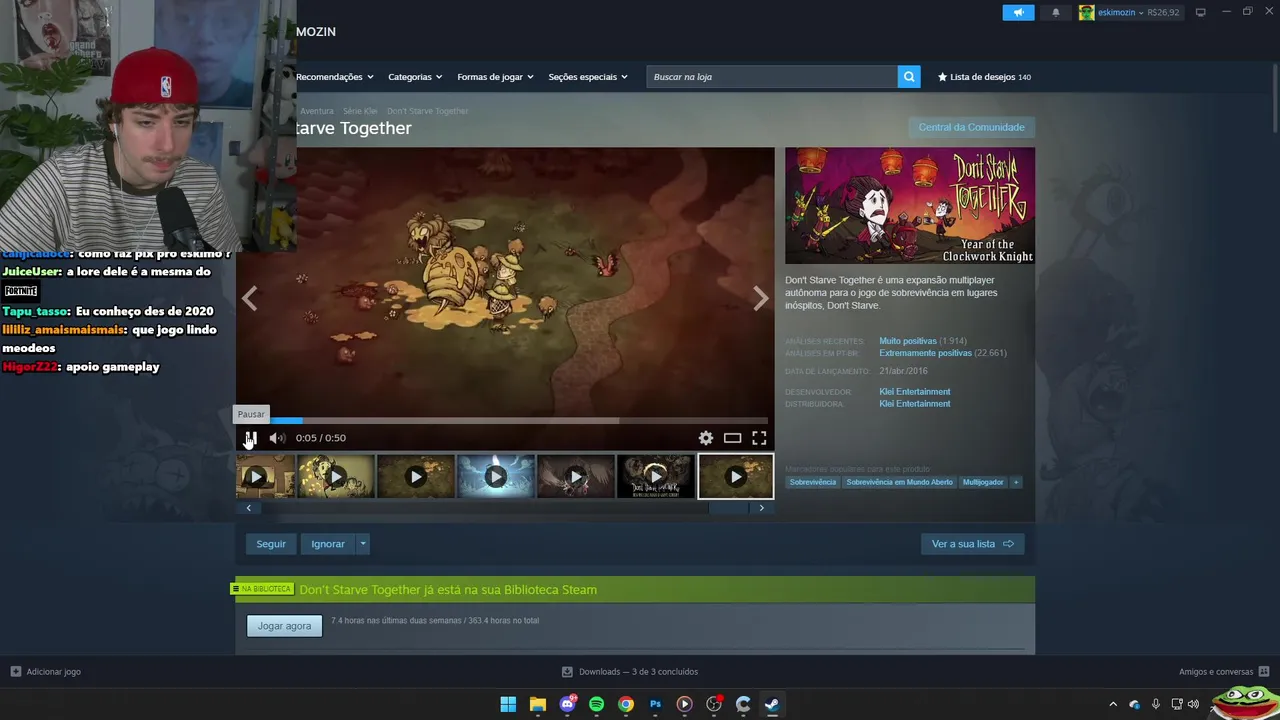Play the third trailer thumbnail
The width and height of the screenshot is (1280, 720).
[416, 477]
